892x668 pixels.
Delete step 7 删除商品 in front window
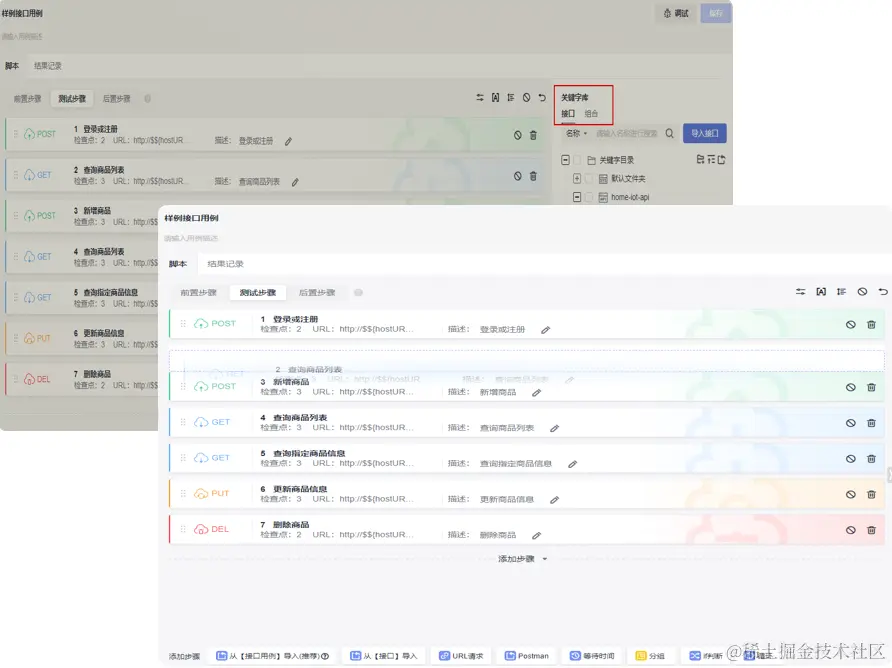(871, 530)
